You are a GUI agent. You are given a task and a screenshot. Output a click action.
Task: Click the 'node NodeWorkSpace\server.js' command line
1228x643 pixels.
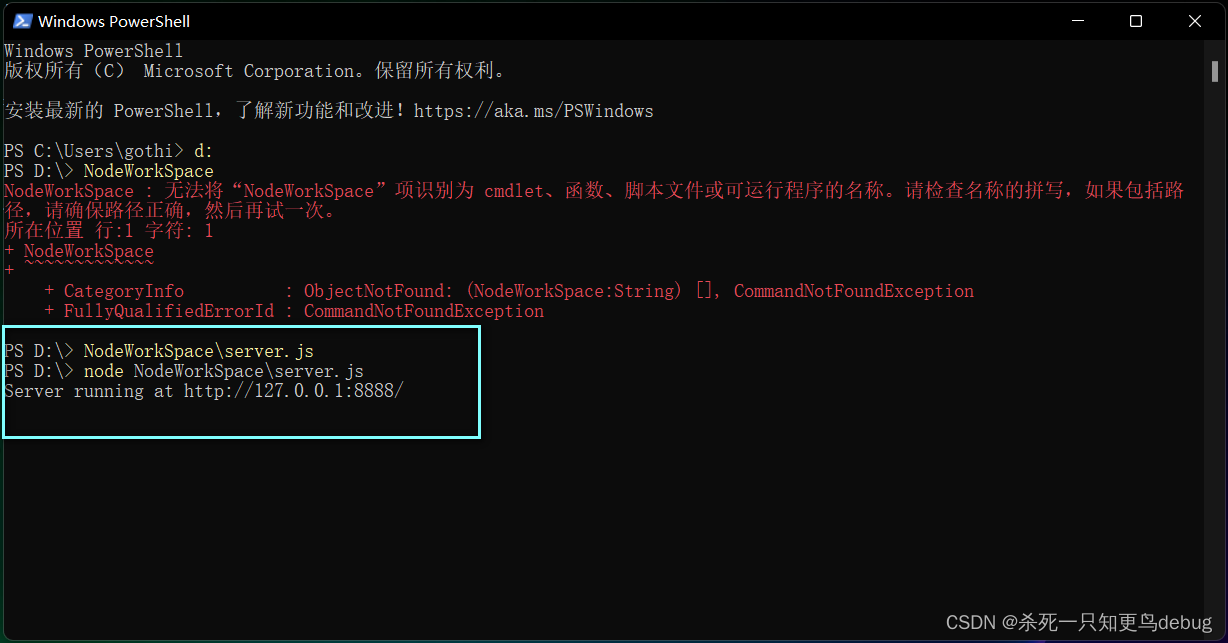click(x=184, y=371)
